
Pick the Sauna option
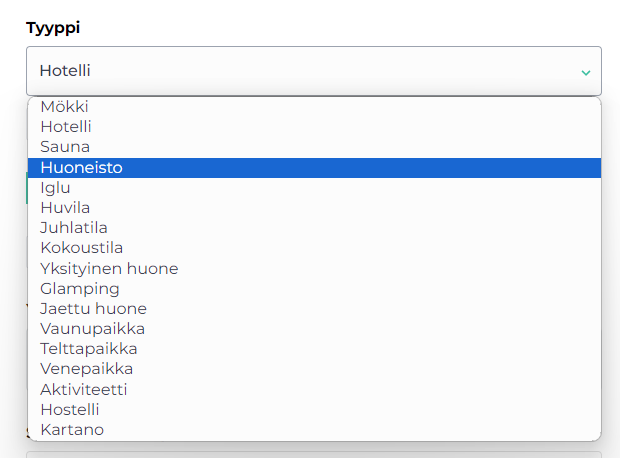click(65, 147)
